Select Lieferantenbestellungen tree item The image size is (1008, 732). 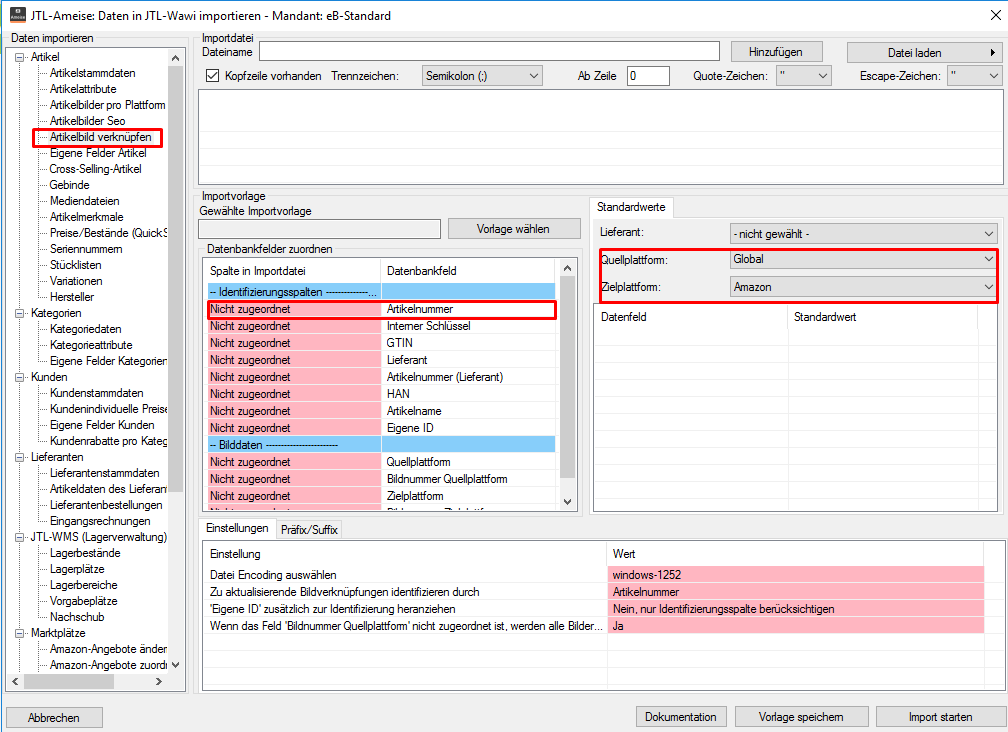106,505
